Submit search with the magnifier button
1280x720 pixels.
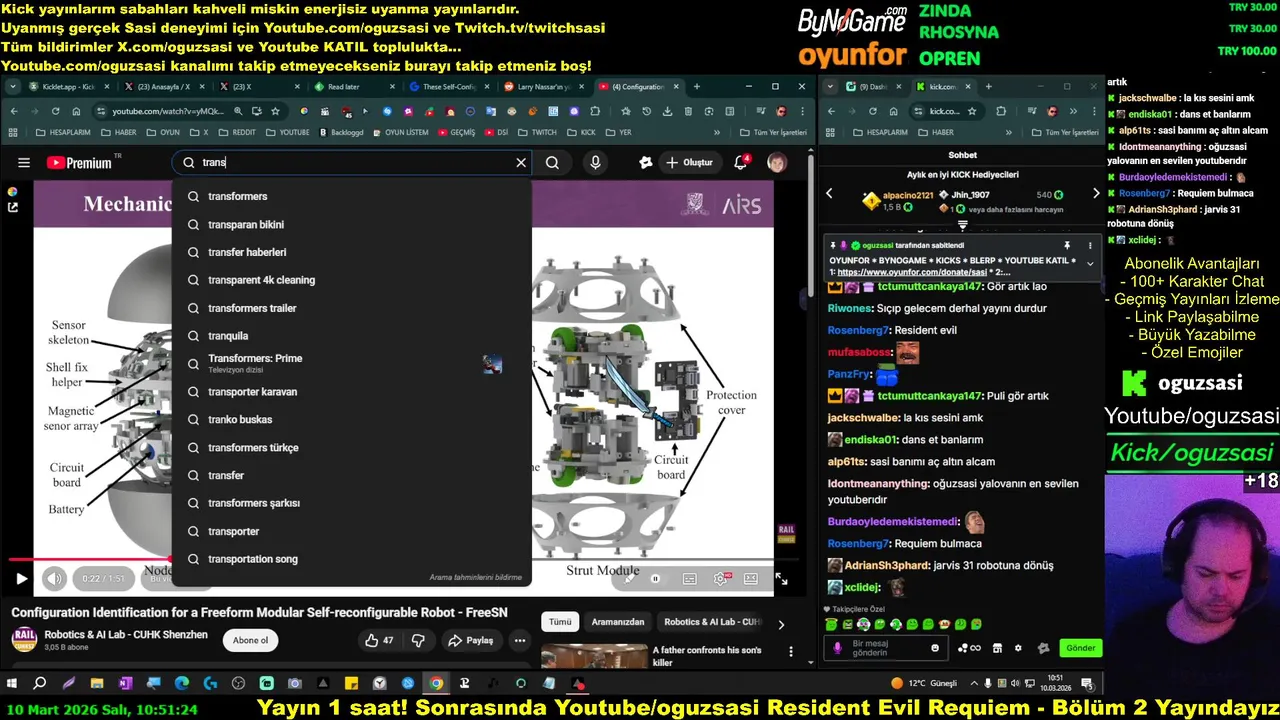pos(552,162)
